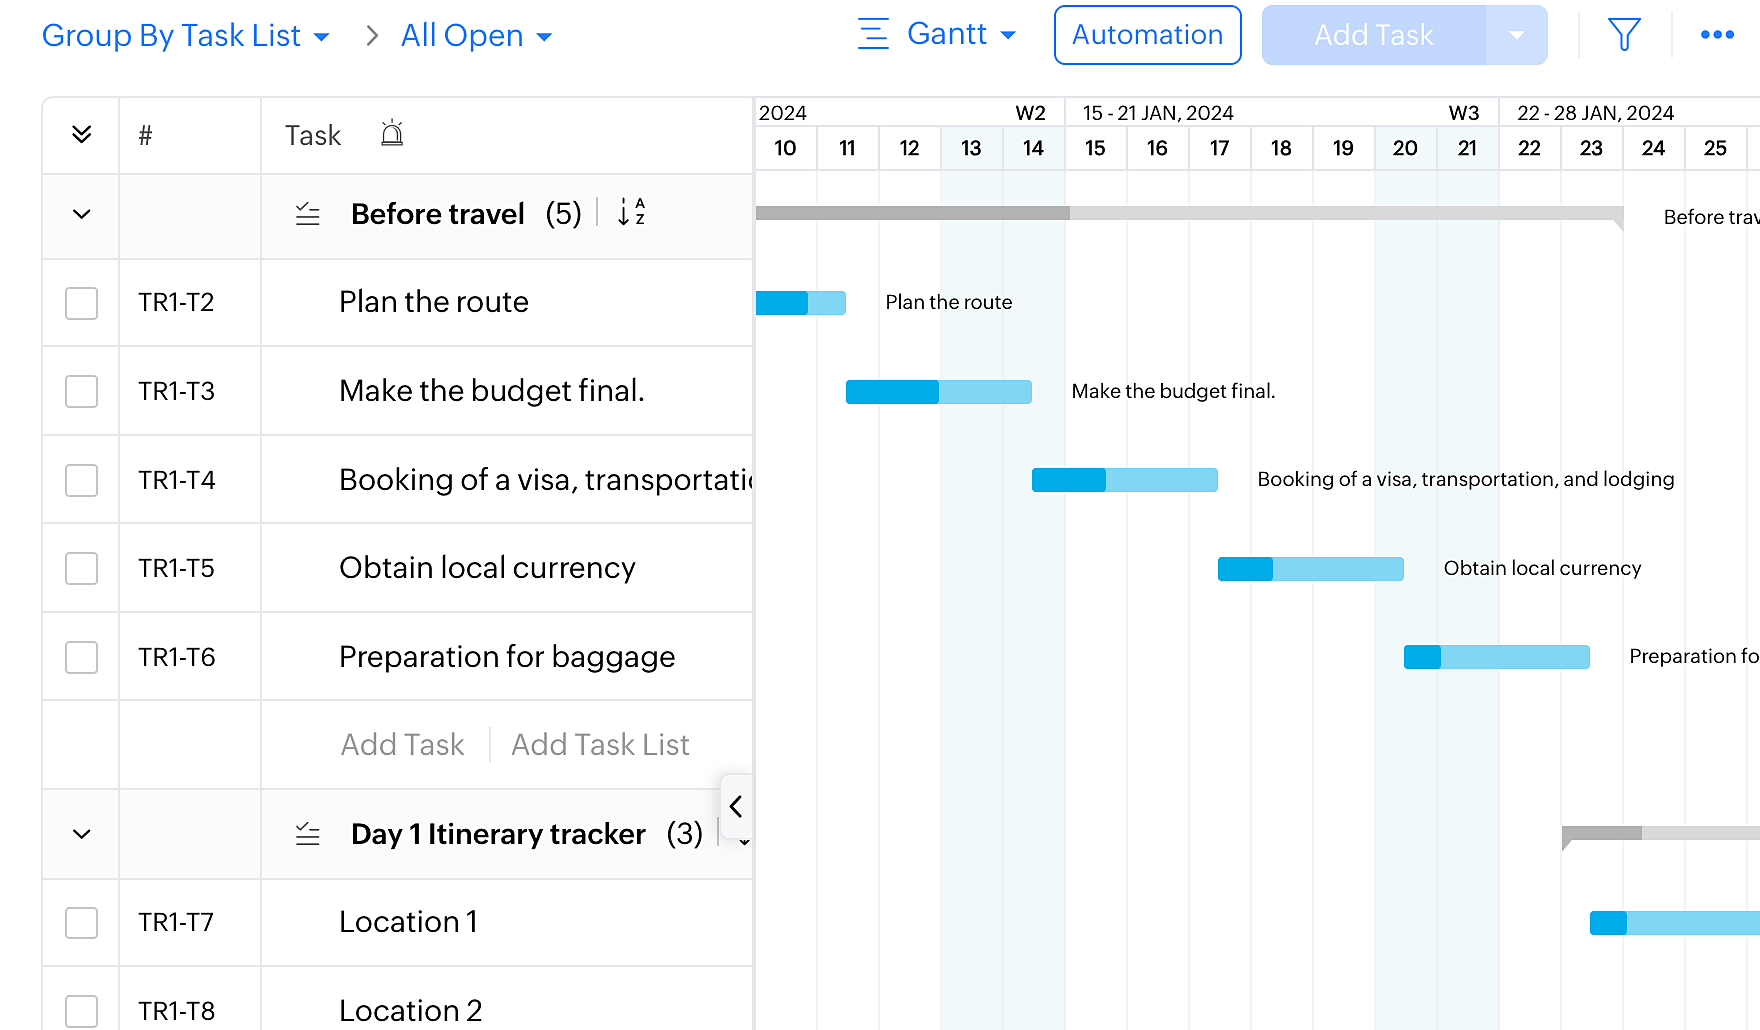Image resolution: width=1760 pixels, height=1030 pixels.
Task: Collapse the task panel with left arrow
Action: [x=736, y=806]
